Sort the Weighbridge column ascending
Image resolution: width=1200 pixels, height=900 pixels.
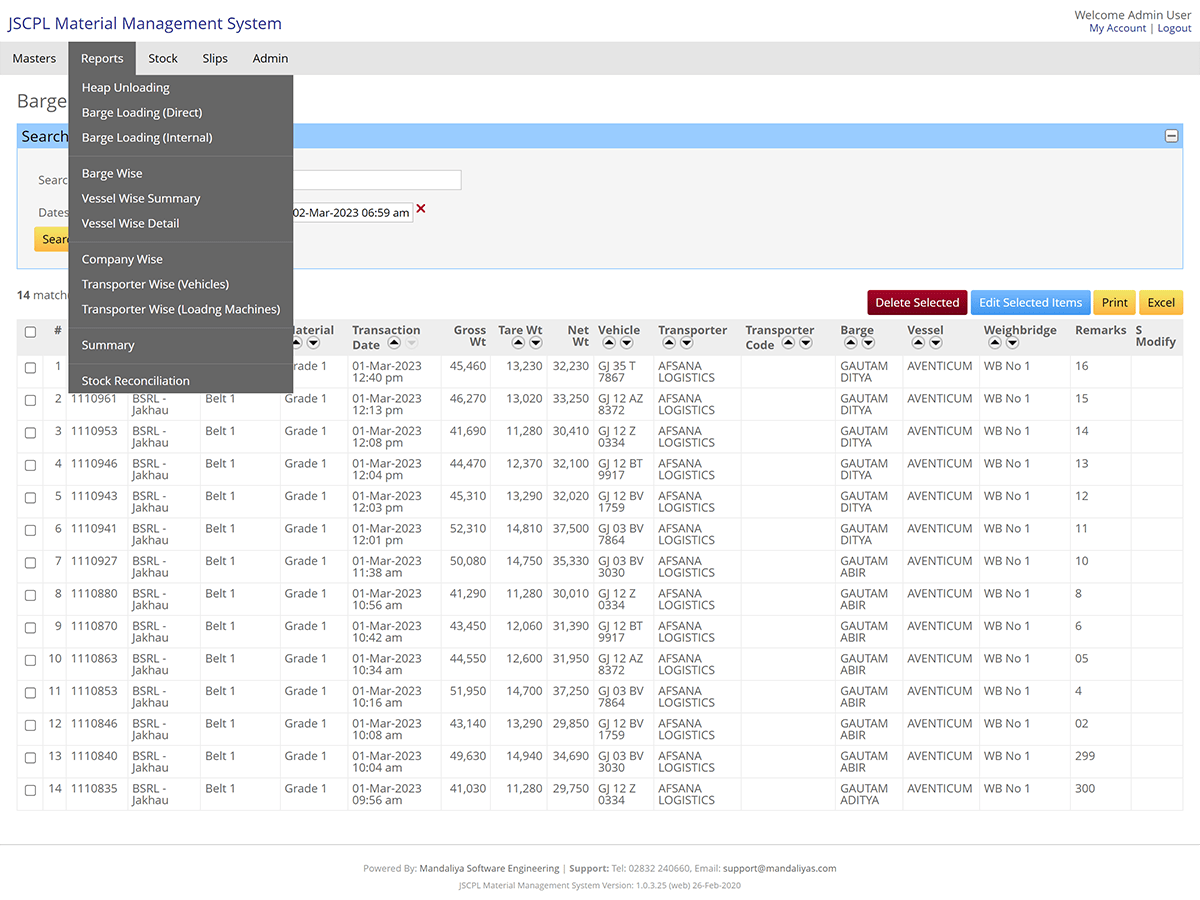(994, 342)
